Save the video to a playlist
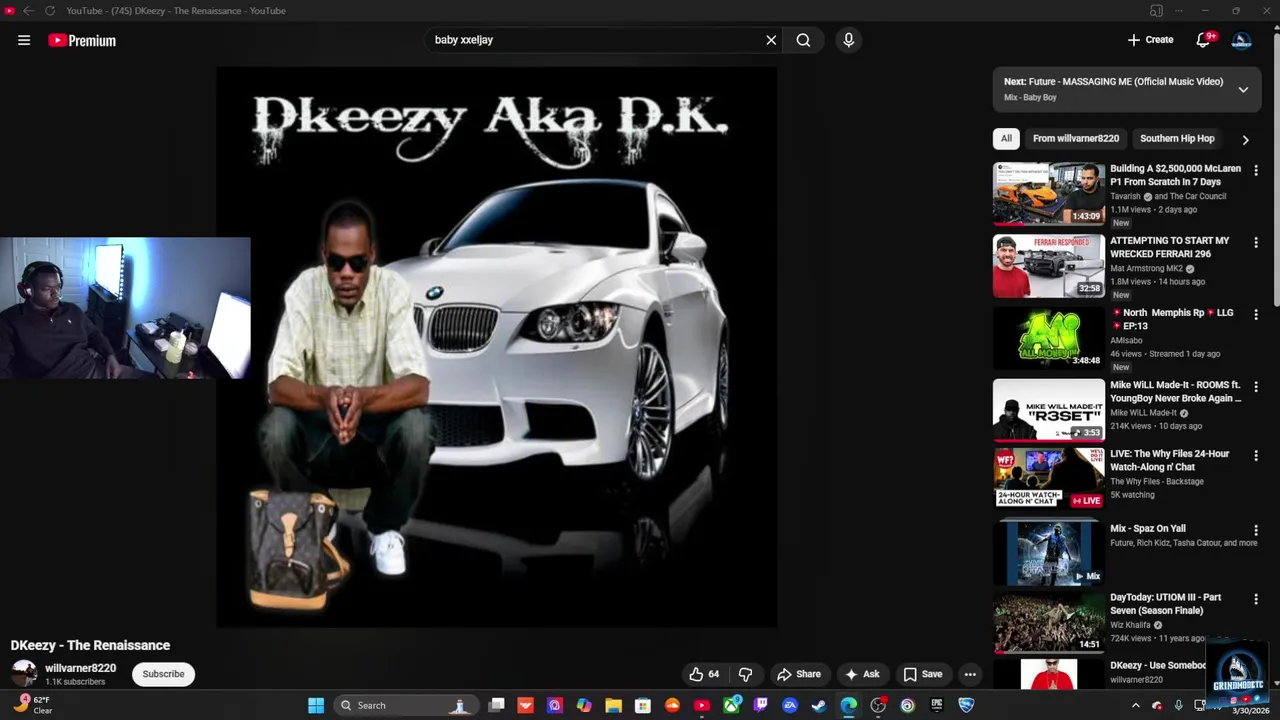Image resolution: width=1280 pixels, height=720 pixels. tap(922, 674)
